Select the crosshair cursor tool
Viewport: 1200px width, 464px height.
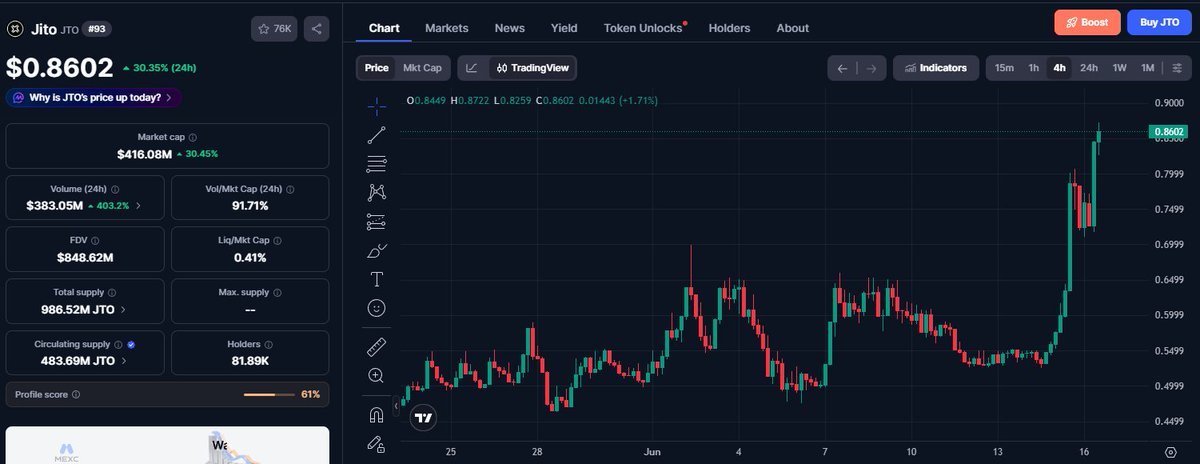pyautogui.click(x=376, y=105)
